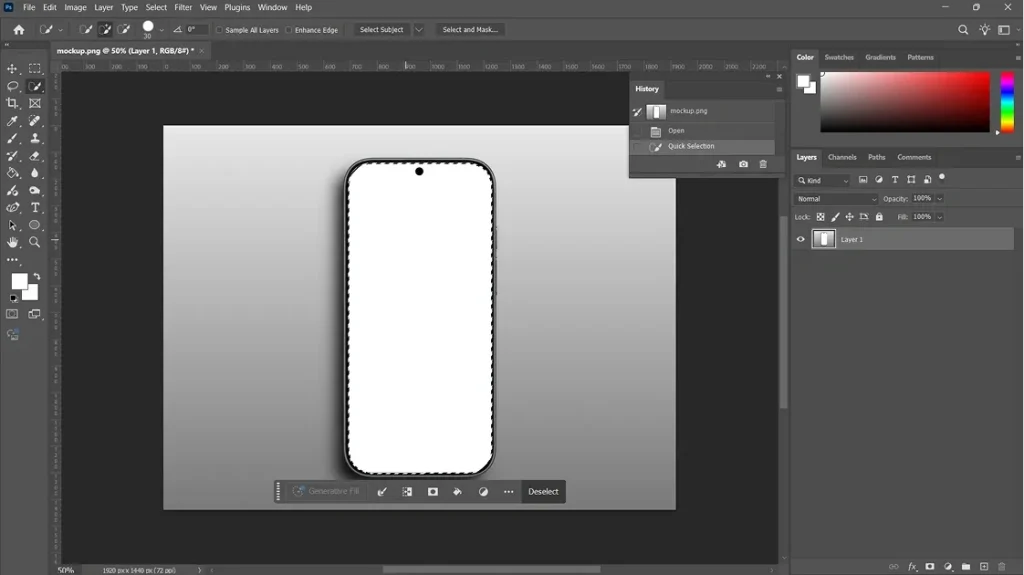Switch to the Channels tab

click(x=842, y=157)
